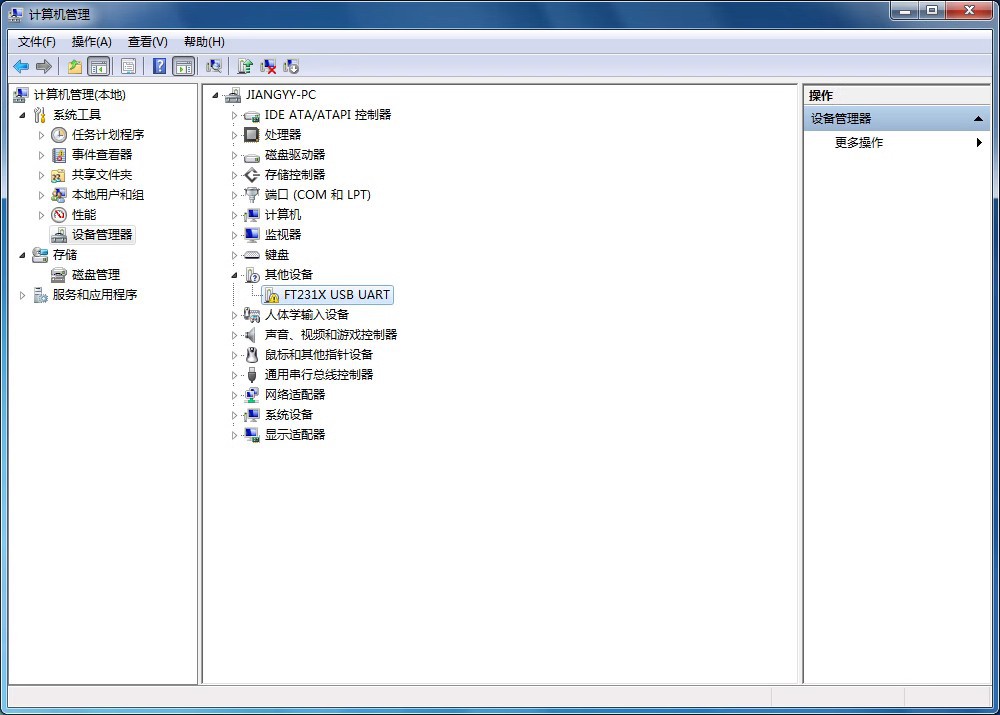Click Scan for hardware changes icon
The width and height of the screenshot is (1000, 715).
214,66
